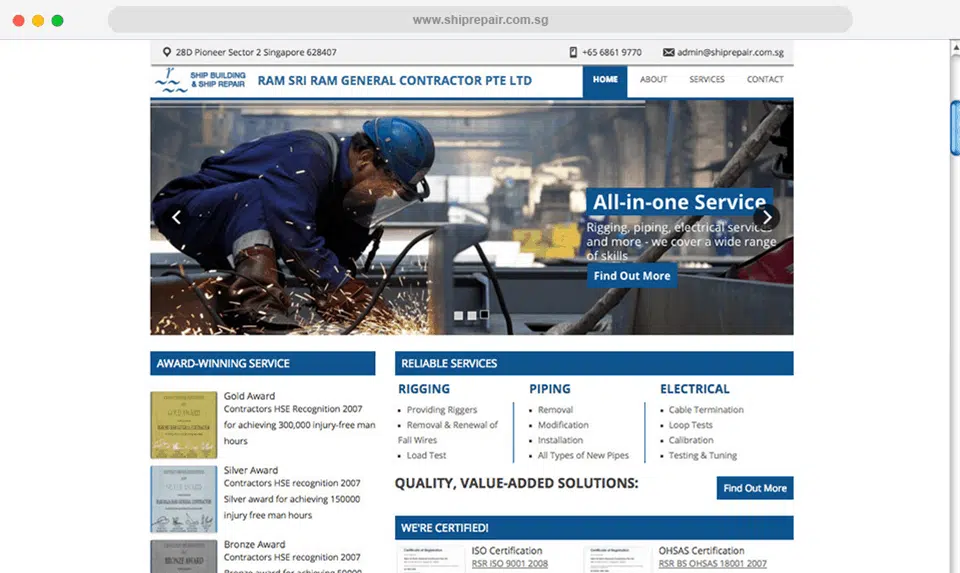Click the PIPING heading
The image size is (960, 573).
click(x=550, y=389)
